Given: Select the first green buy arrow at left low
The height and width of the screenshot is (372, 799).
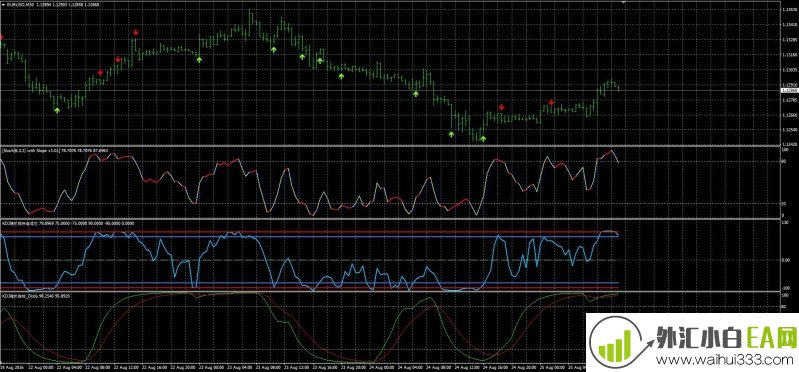Looking at the screenshot, I should point(57,110).
